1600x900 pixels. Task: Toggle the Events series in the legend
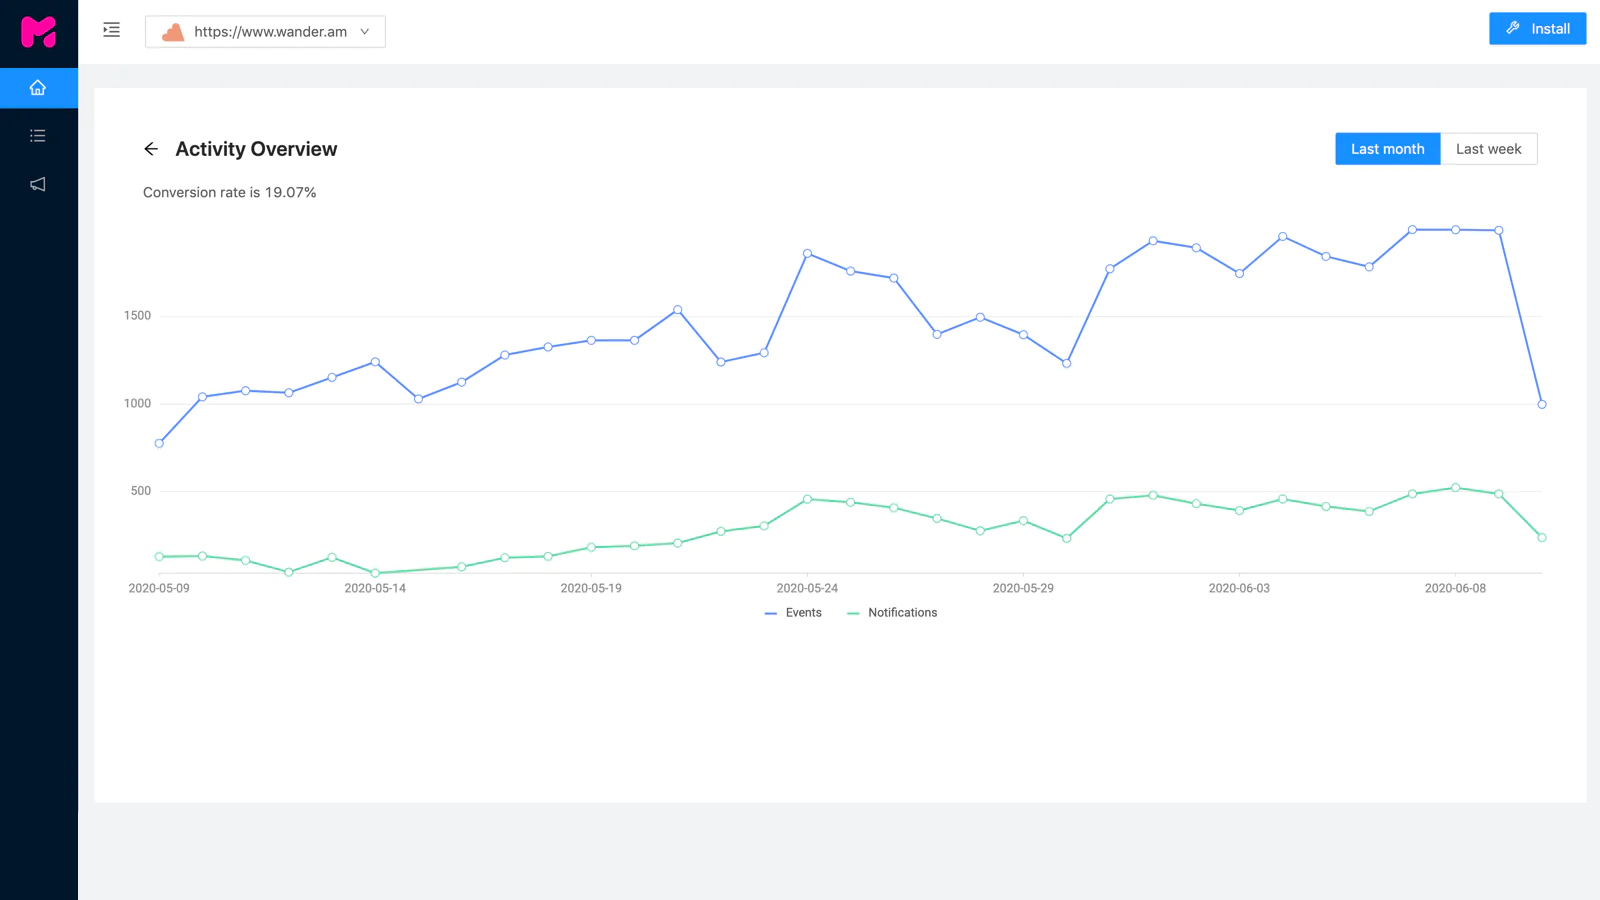coord(794,613)
